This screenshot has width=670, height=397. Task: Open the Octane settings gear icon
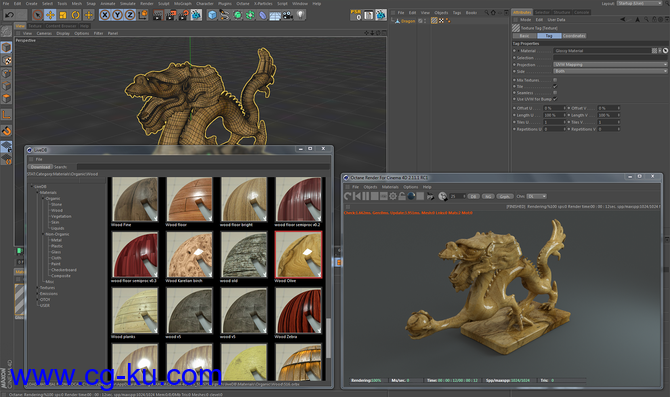click(393, 196)
